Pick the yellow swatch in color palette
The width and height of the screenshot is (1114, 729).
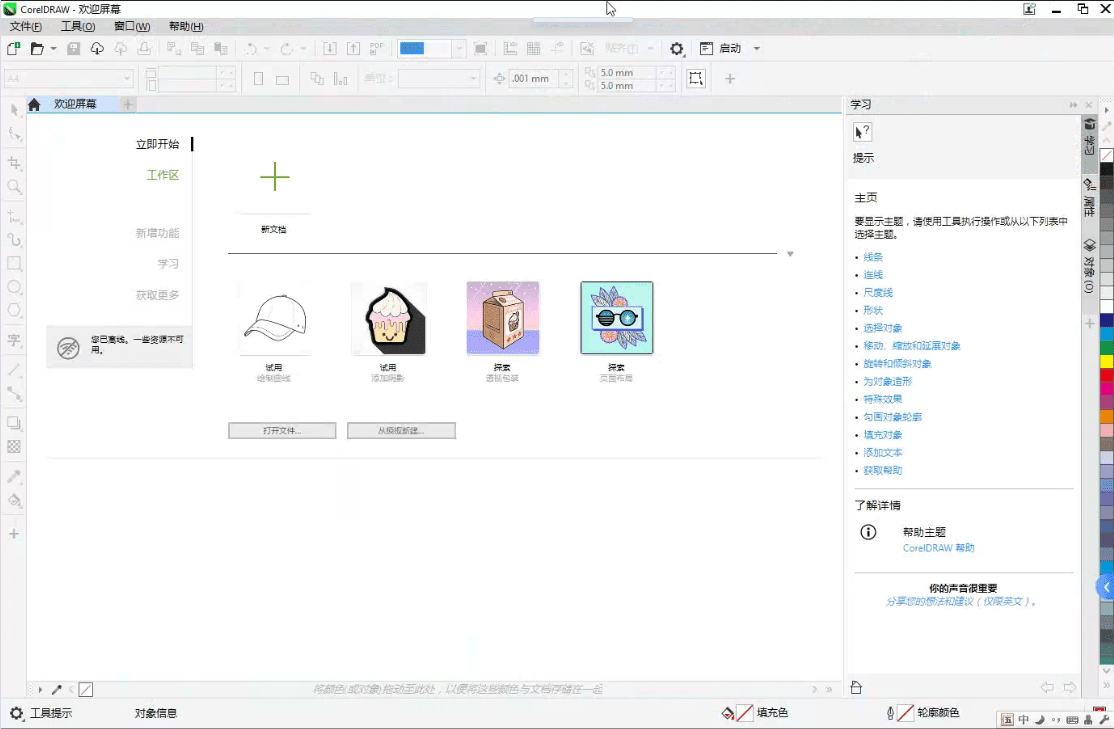[x=1107, y=361]
